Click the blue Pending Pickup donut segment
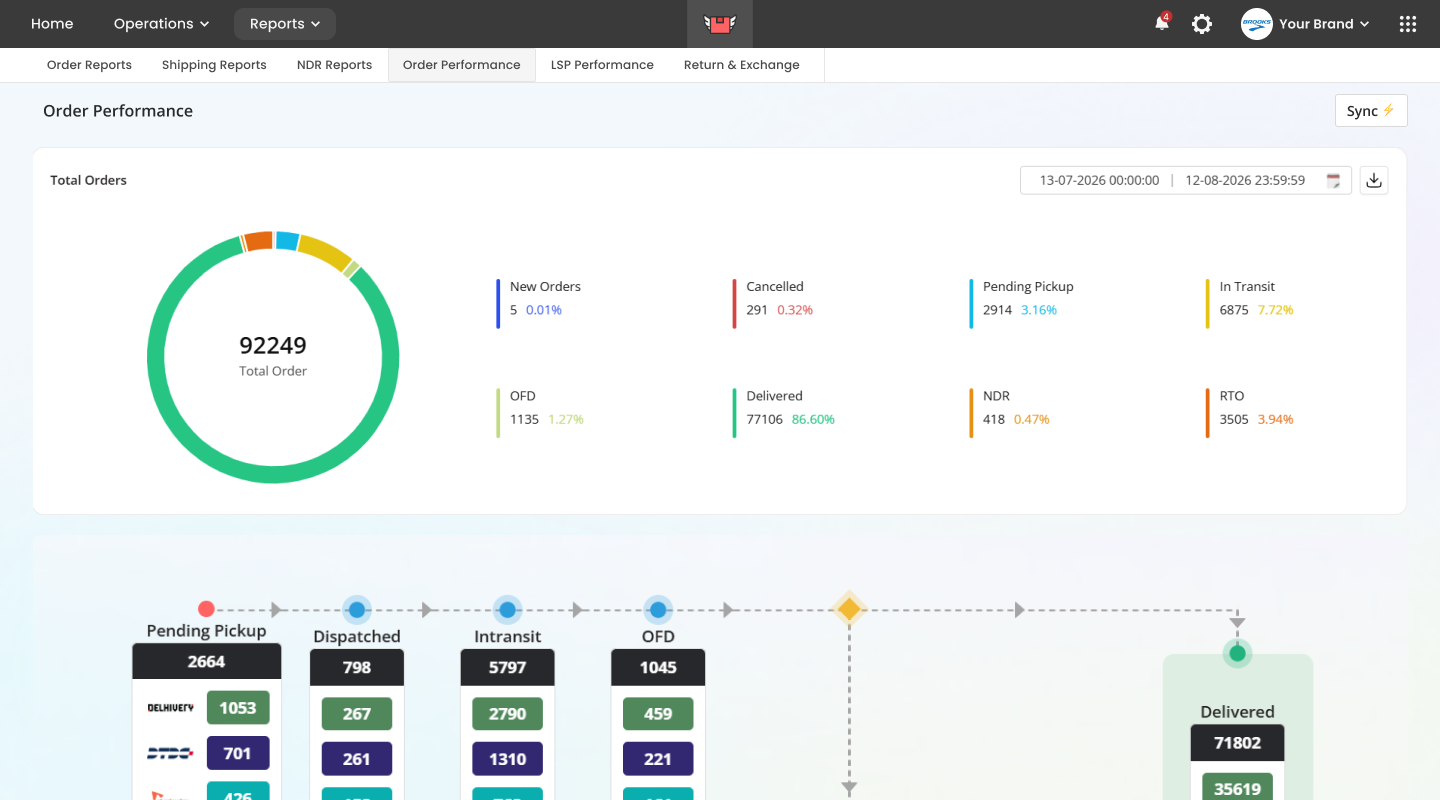This screenshot has width=1440, height=800. coord(287,241)
